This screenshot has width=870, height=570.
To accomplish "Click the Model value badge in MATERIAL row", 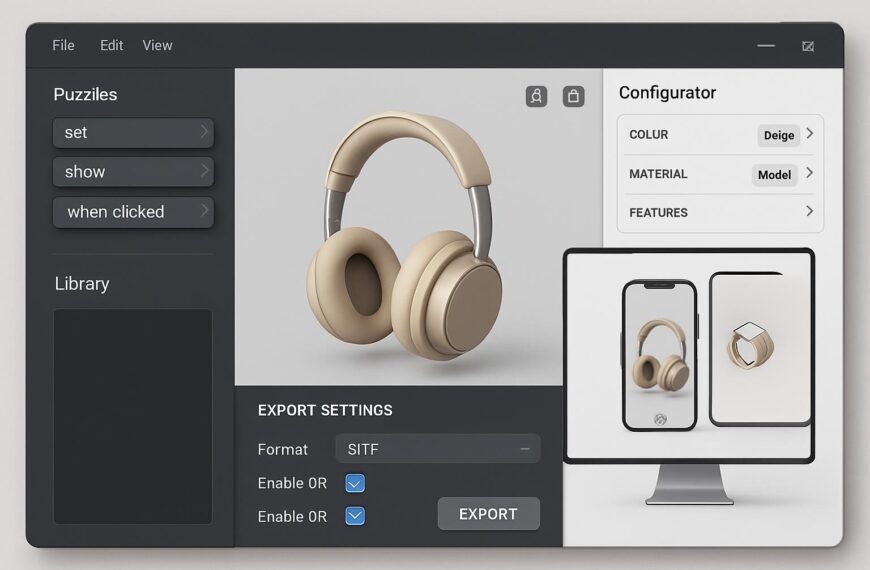I will [x=774, y=175].
